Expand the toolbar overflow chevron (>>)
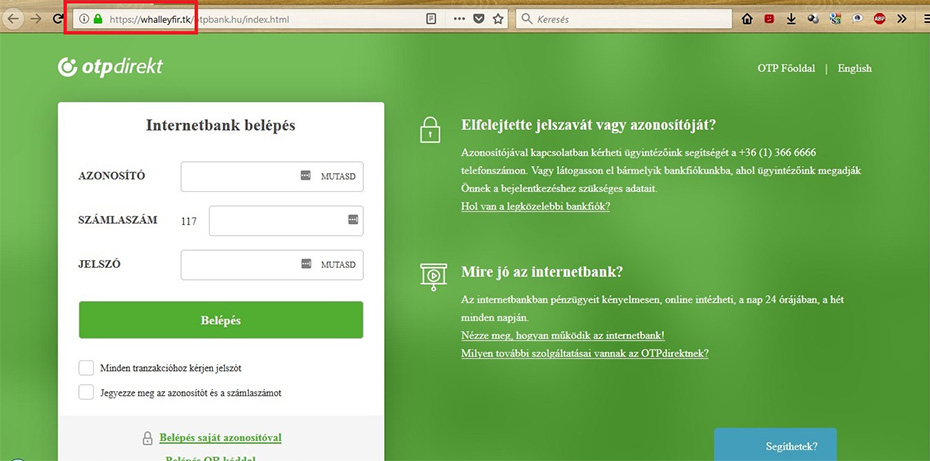 point(902,19)
